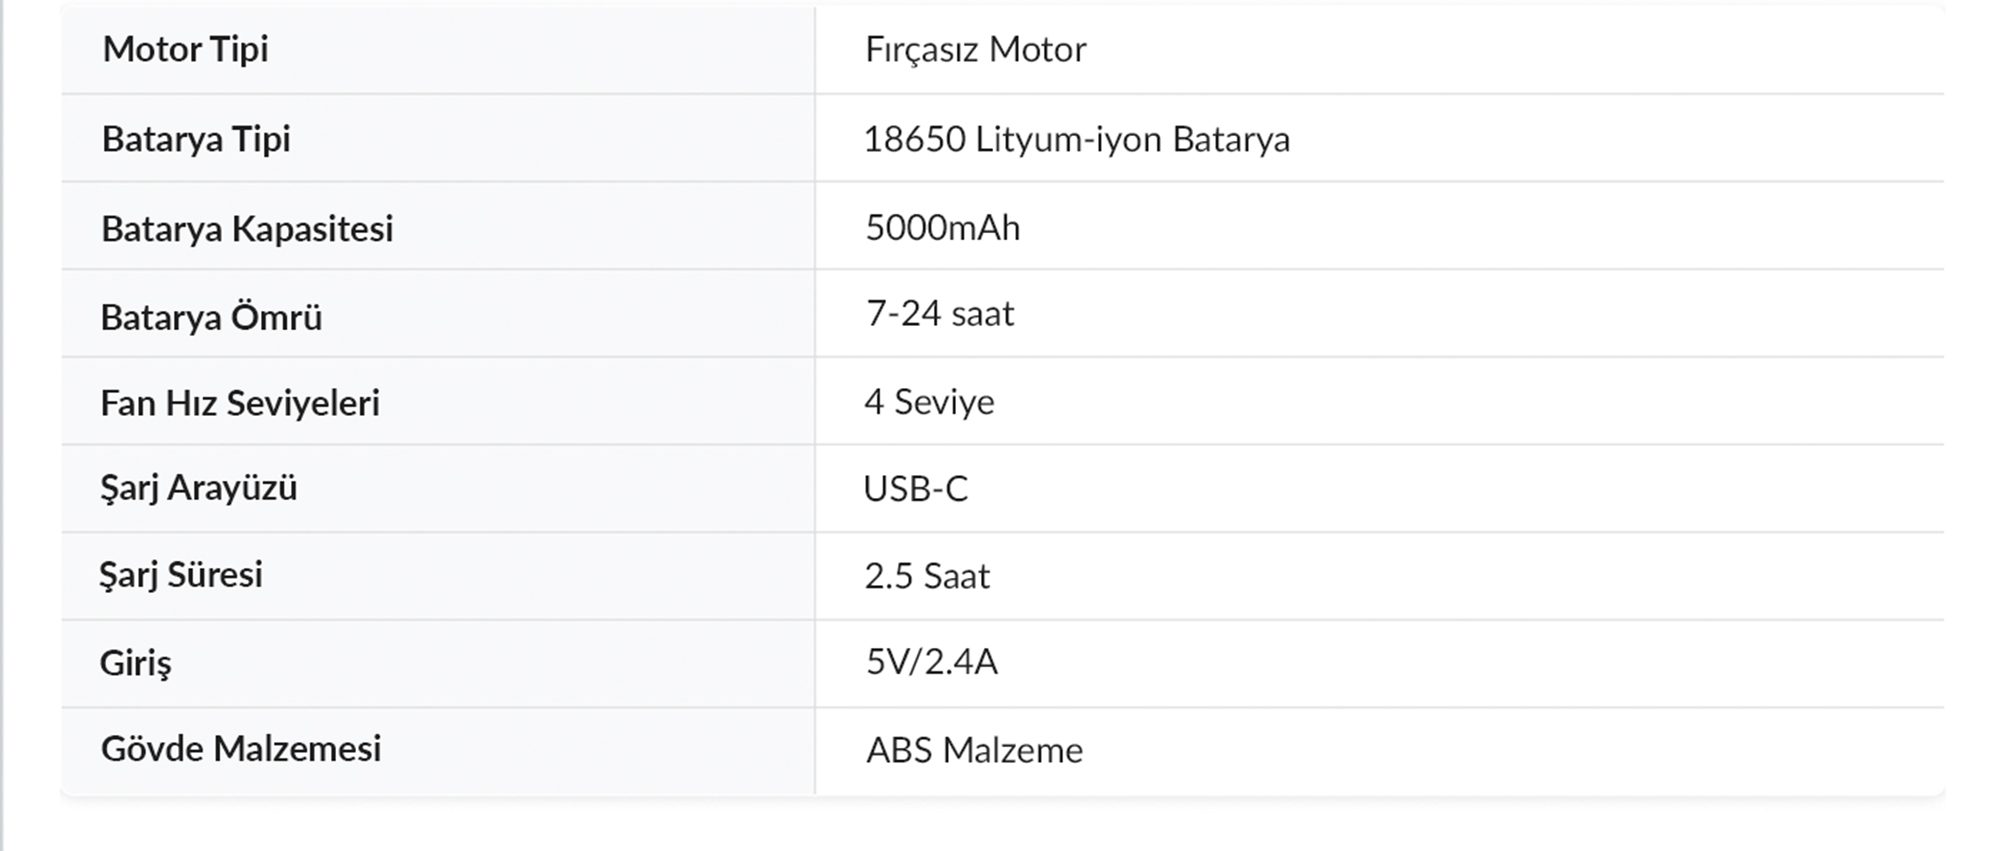2000x851 pixels.
Task: Click the Motor Tipi label
Action: point(185,49)
